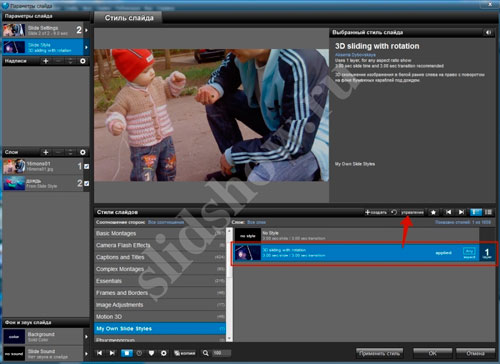Screen dimensions: 500x364
Task: Open the gear options in bottom toolbar
Action: [164, 353]
